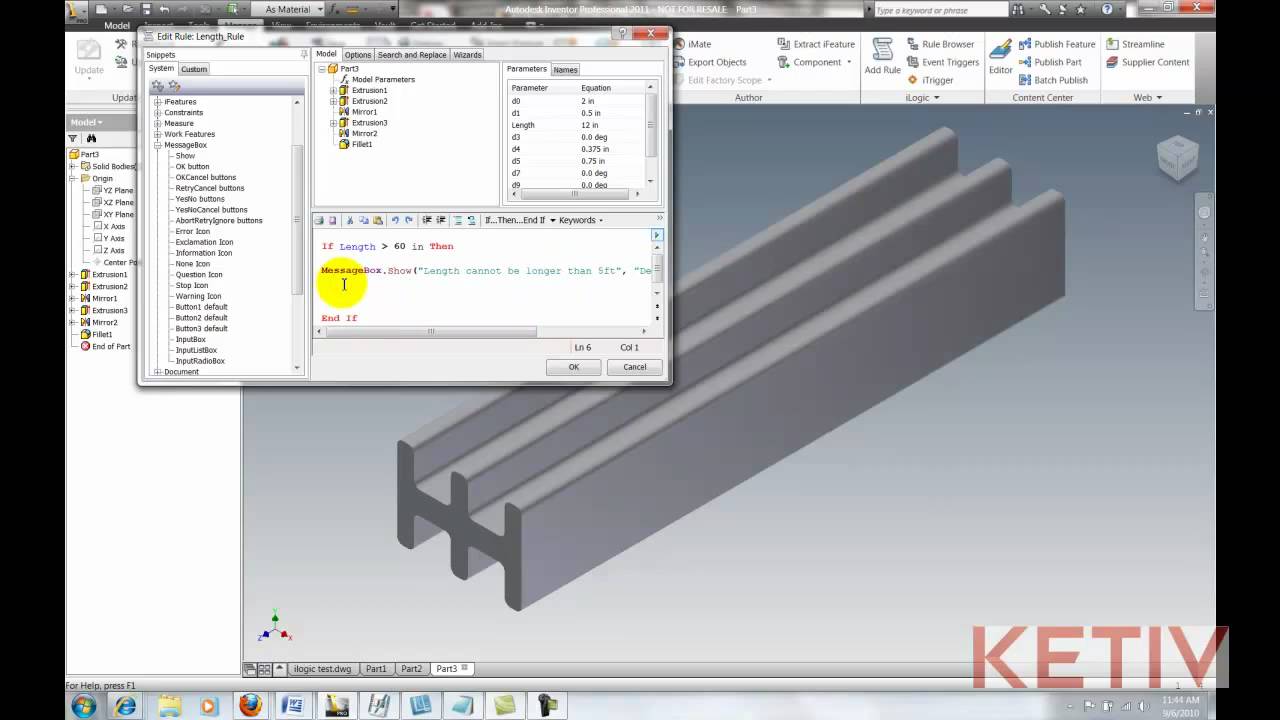The width and height of the screenshot is (1280, 720).
Task: Click the paste icon in the rule editor toolbar
Action: [x=377, y=220]
